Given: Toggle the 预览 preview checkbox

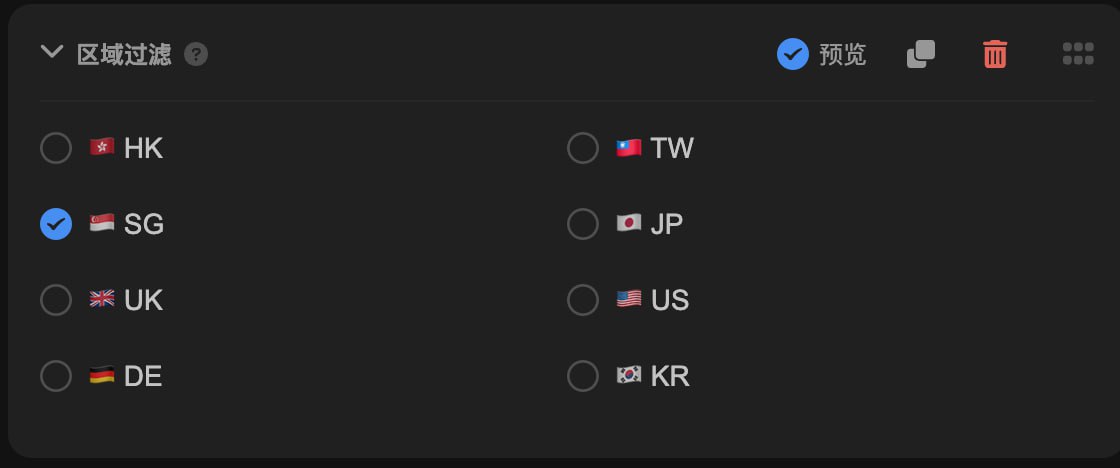Looking at the screenshot, I should click(792, 54).
